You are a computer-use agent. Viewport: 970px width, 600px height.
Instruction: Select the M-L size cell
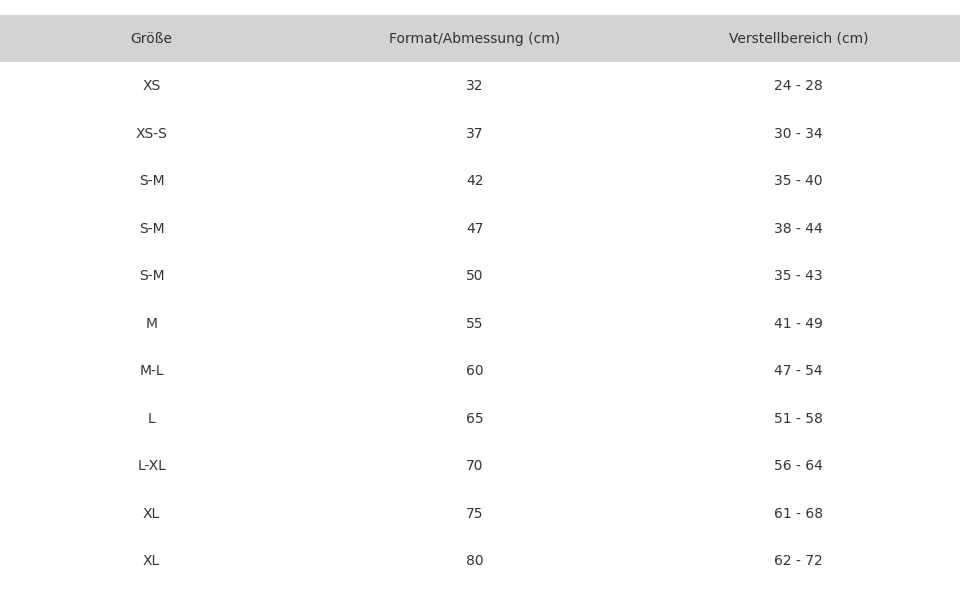point(151,371)
